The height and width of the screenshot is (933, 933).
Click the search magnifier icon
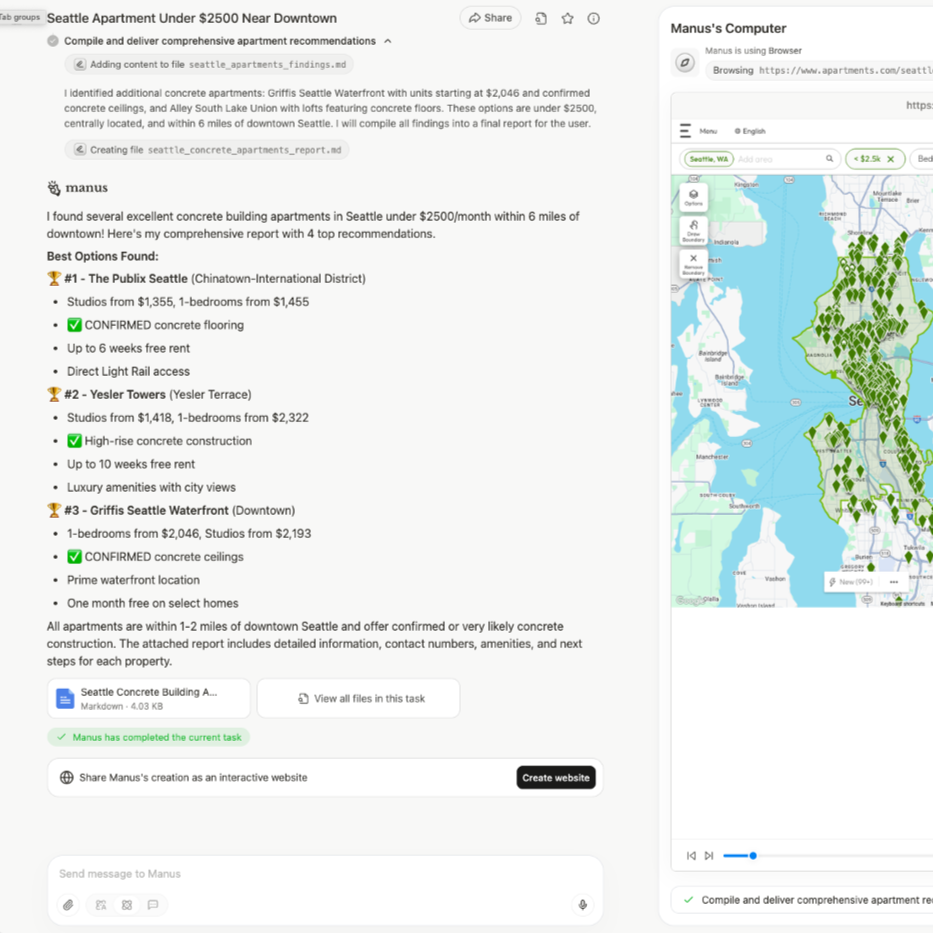[x=829, y=159]
